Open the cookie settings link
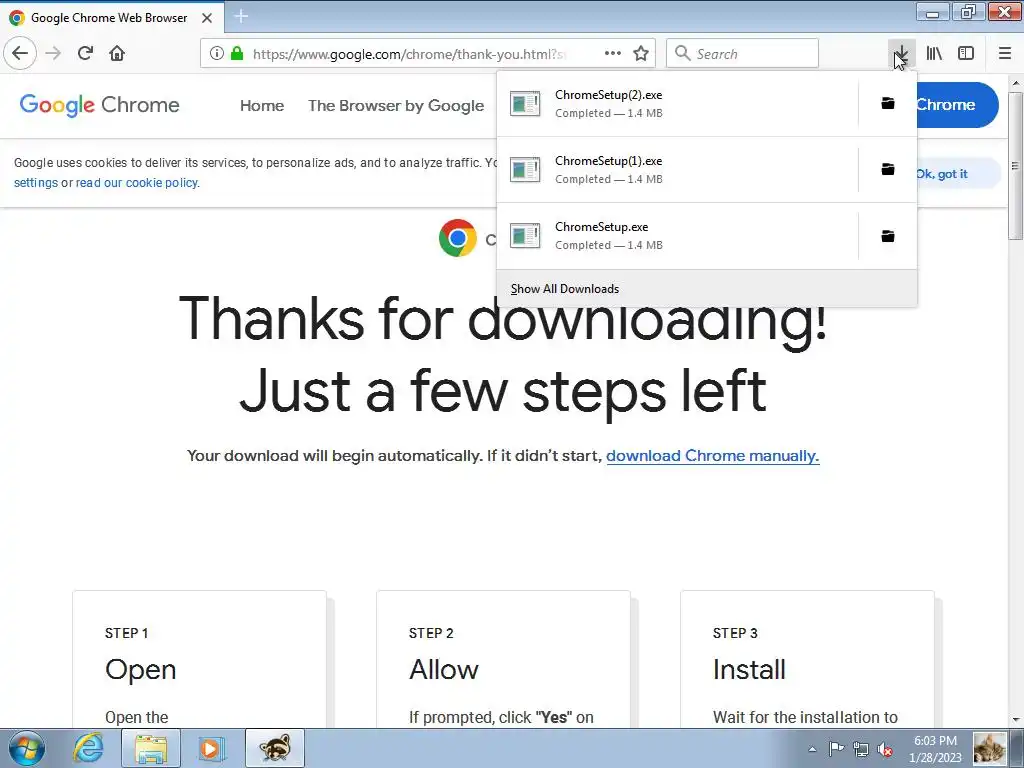Image resolution: width=1024 pixels, height=768 pixels. click(x=36, y=183)
